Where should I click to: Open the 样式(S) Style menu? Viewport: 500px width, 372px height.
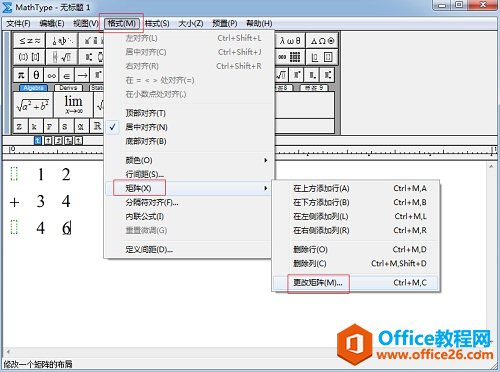(157, 24)
